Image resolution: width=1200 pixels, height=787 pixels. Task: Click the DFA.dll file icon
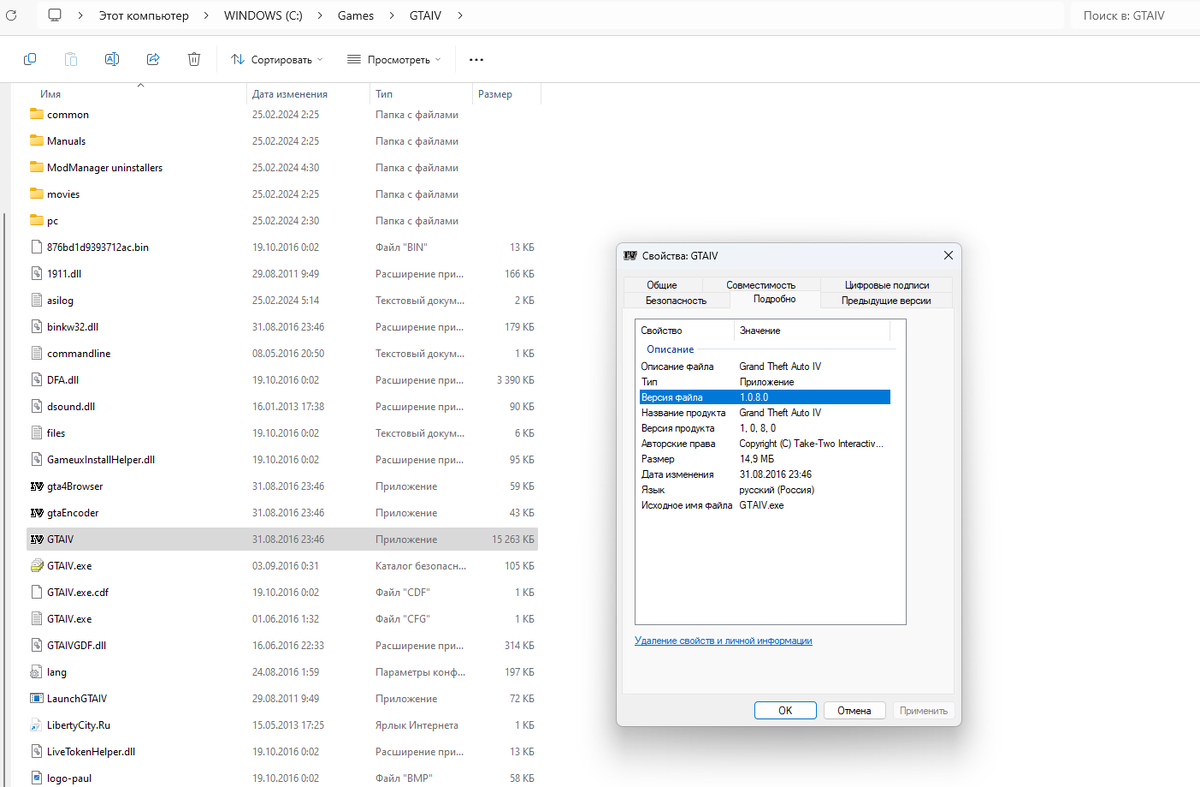pos(37,380)
